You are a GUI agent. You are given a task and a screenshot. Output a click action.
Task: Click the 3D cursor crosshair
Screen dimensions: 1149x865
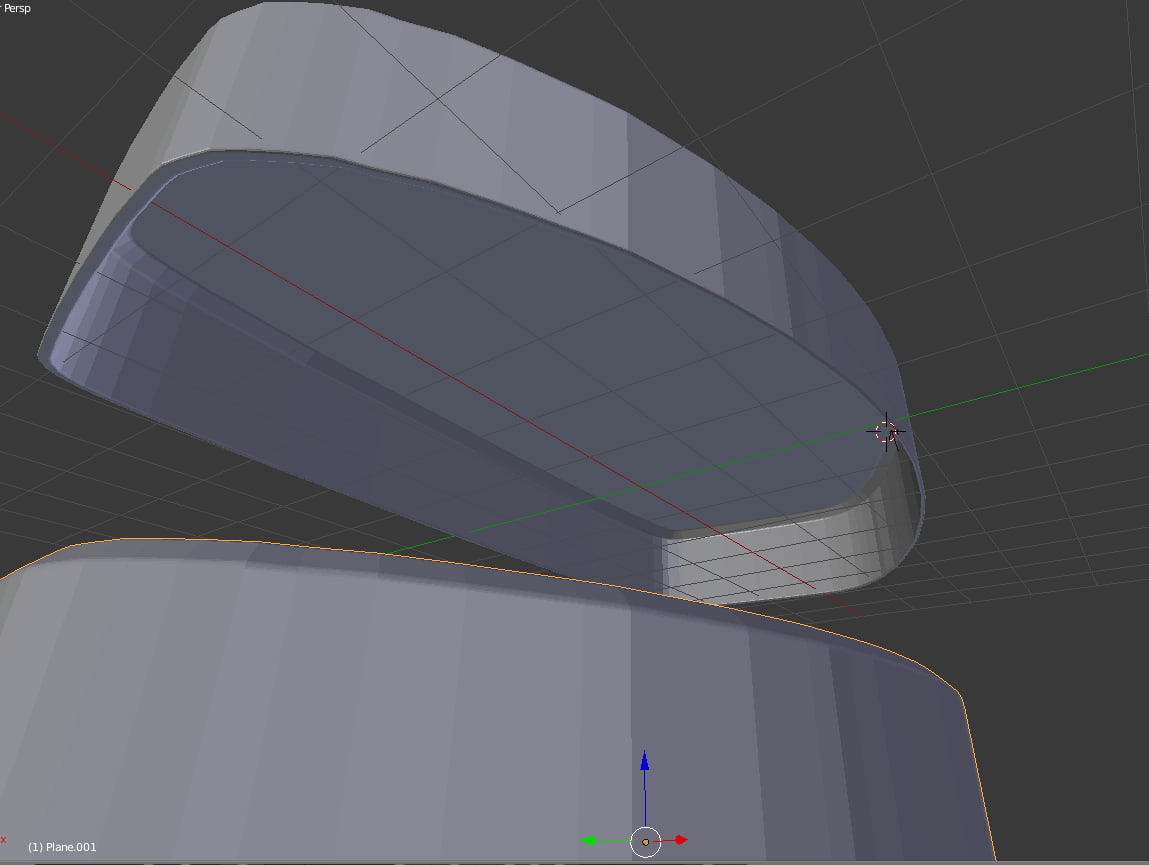[x=886, y=432]
